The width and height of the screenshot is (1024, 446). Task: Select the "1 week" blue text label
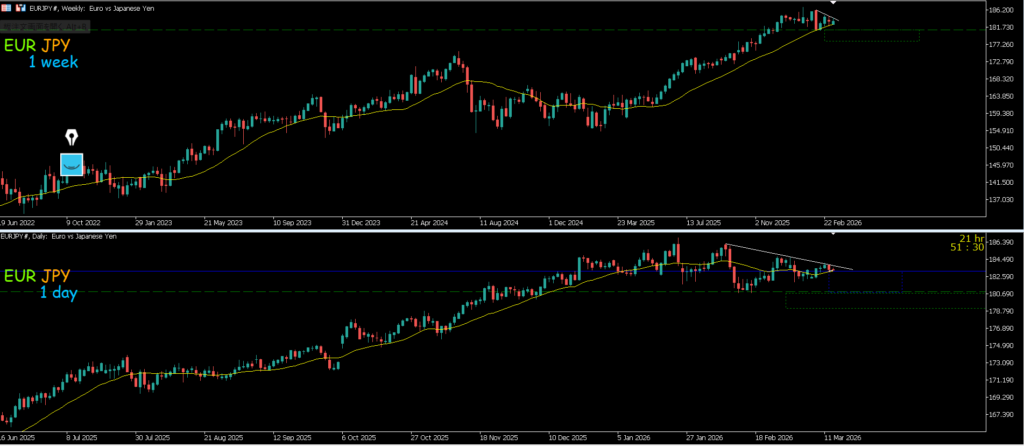click(53, 62)
